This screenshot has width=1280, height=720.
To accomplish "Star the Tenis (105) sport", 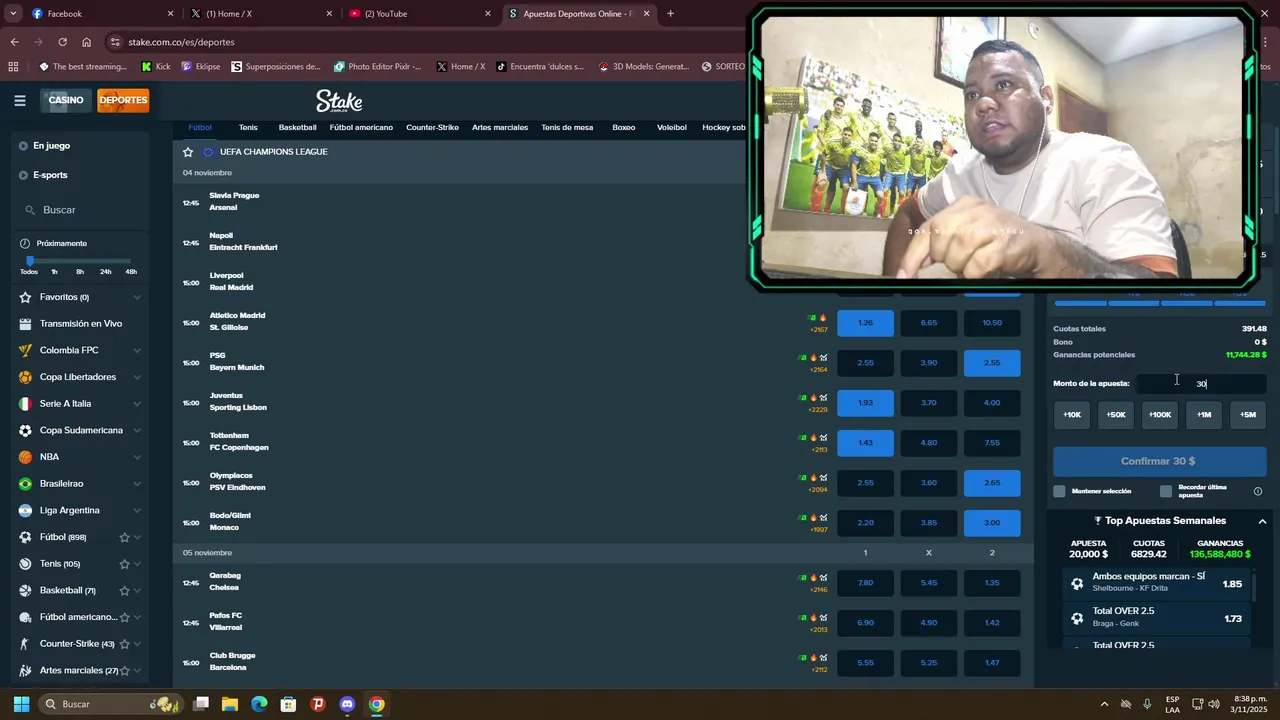I will 125,564.
